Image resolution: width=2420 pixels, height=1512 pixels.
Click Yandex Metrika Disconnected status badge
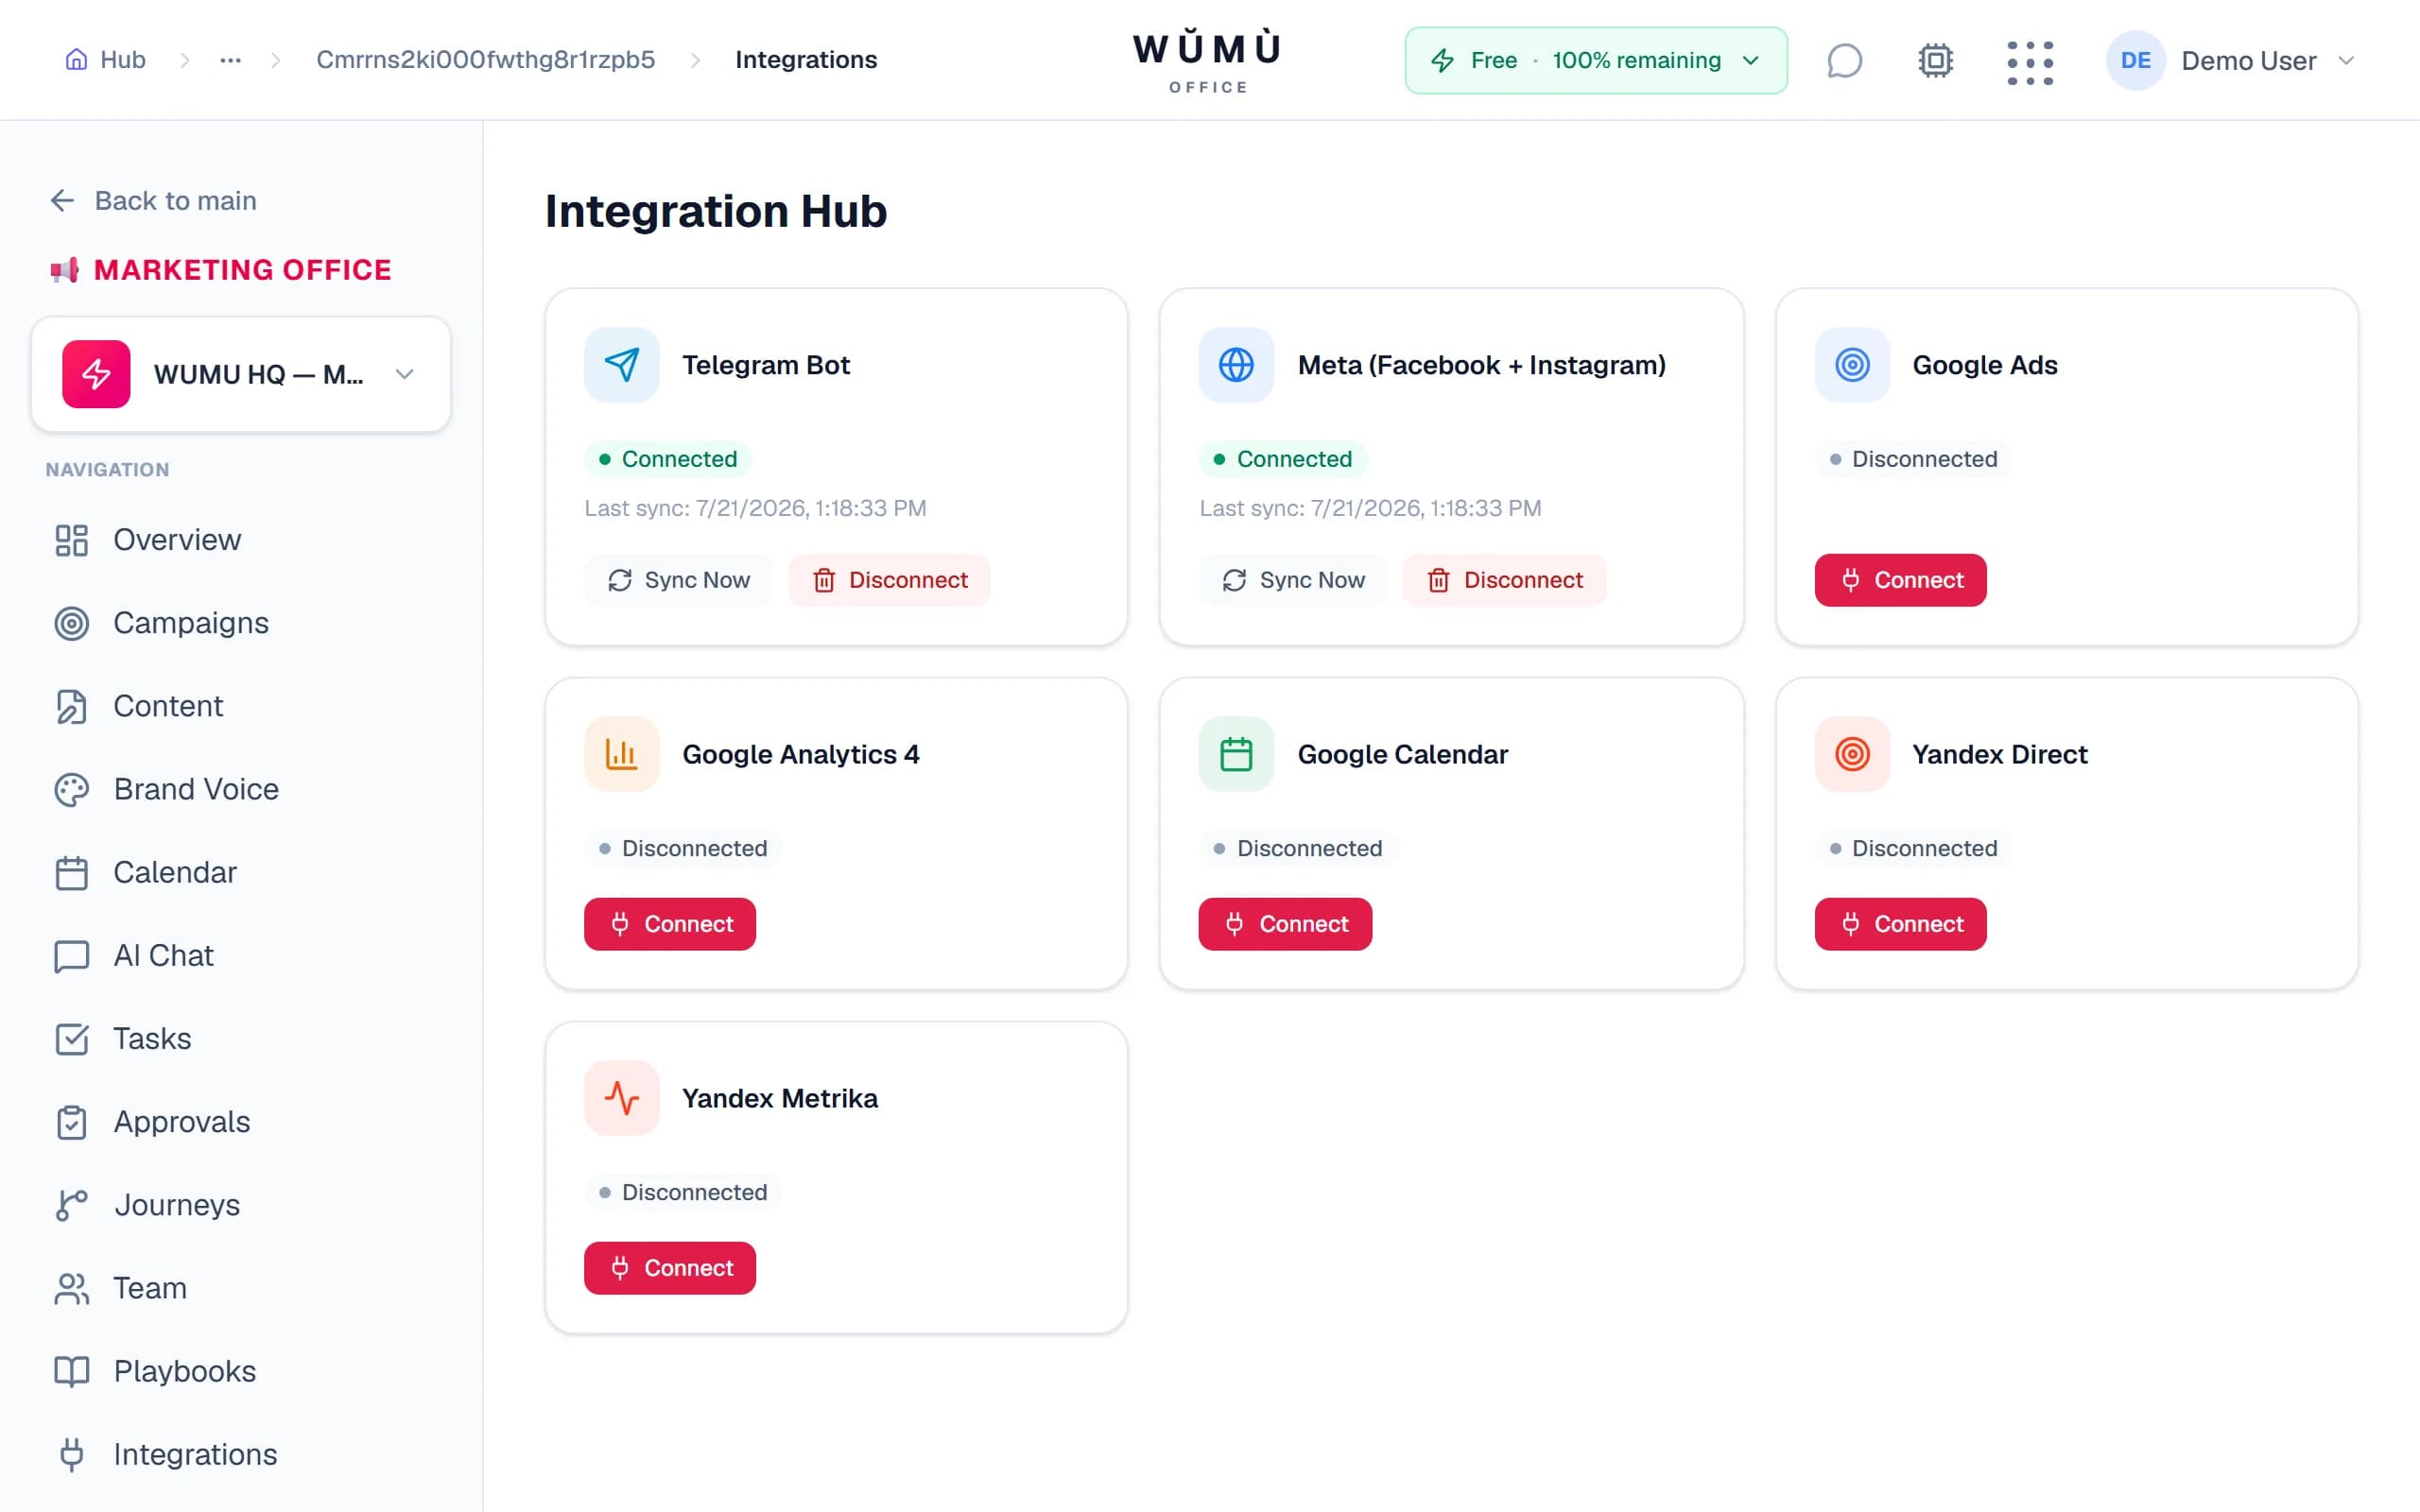pos(683,1192)
